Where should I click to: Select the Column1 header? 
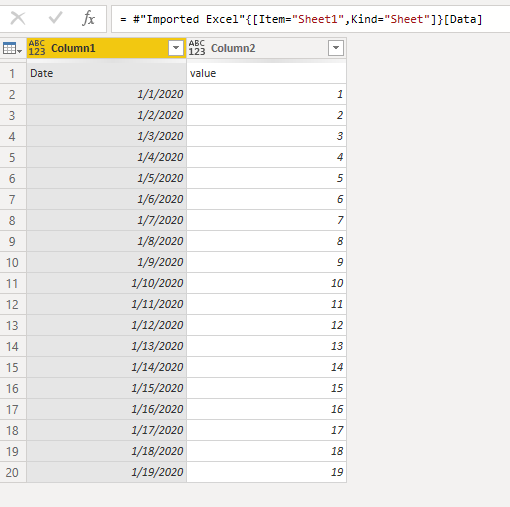[x=106, y=48]
